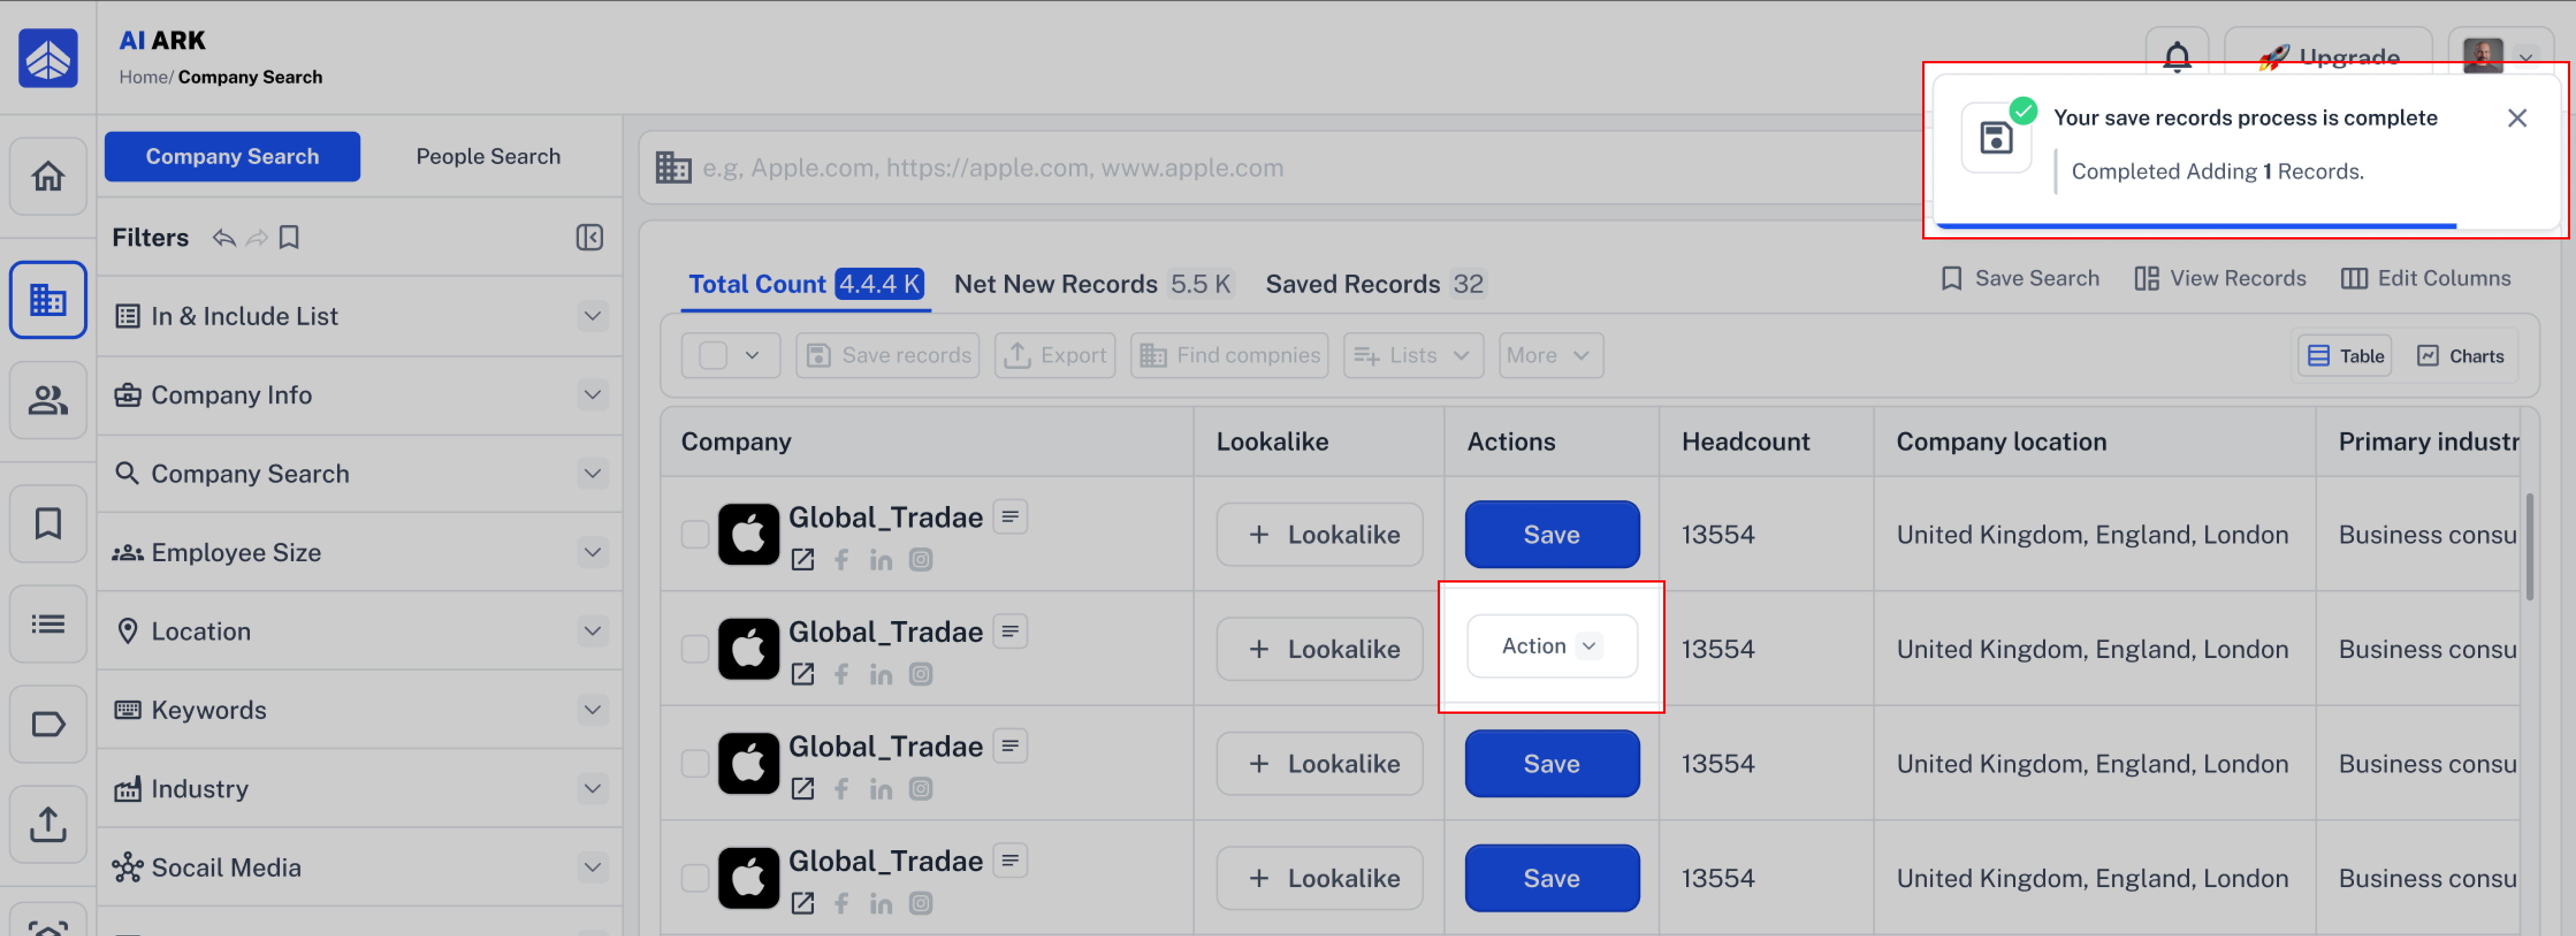Open the Home sidebar icon
Screen dimensions: 2576x936
pos(48,177)
